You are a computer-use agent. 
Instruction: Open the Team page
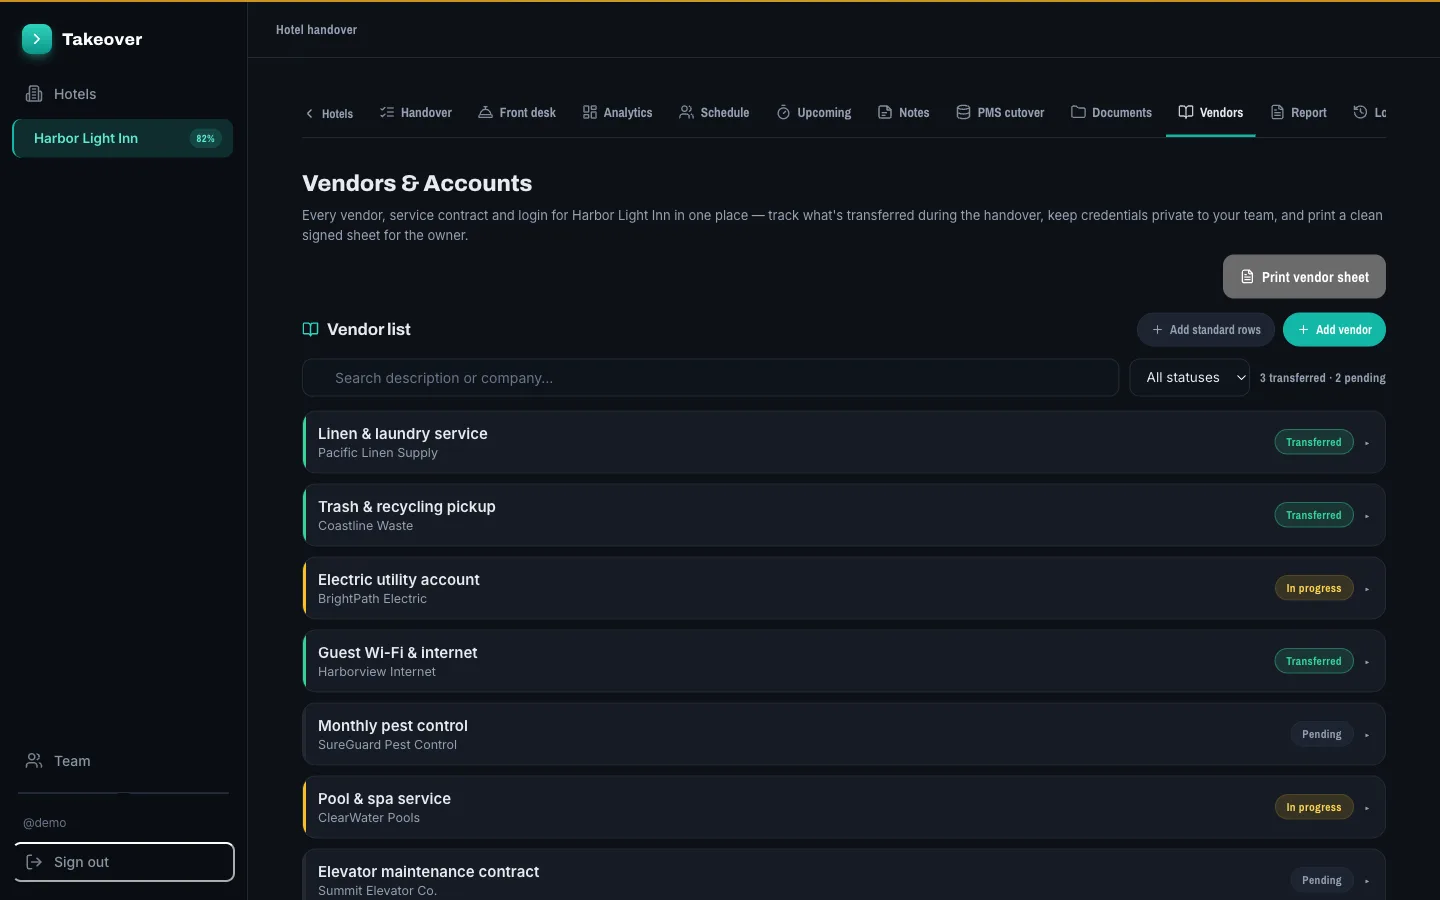[x=123, y=761]
